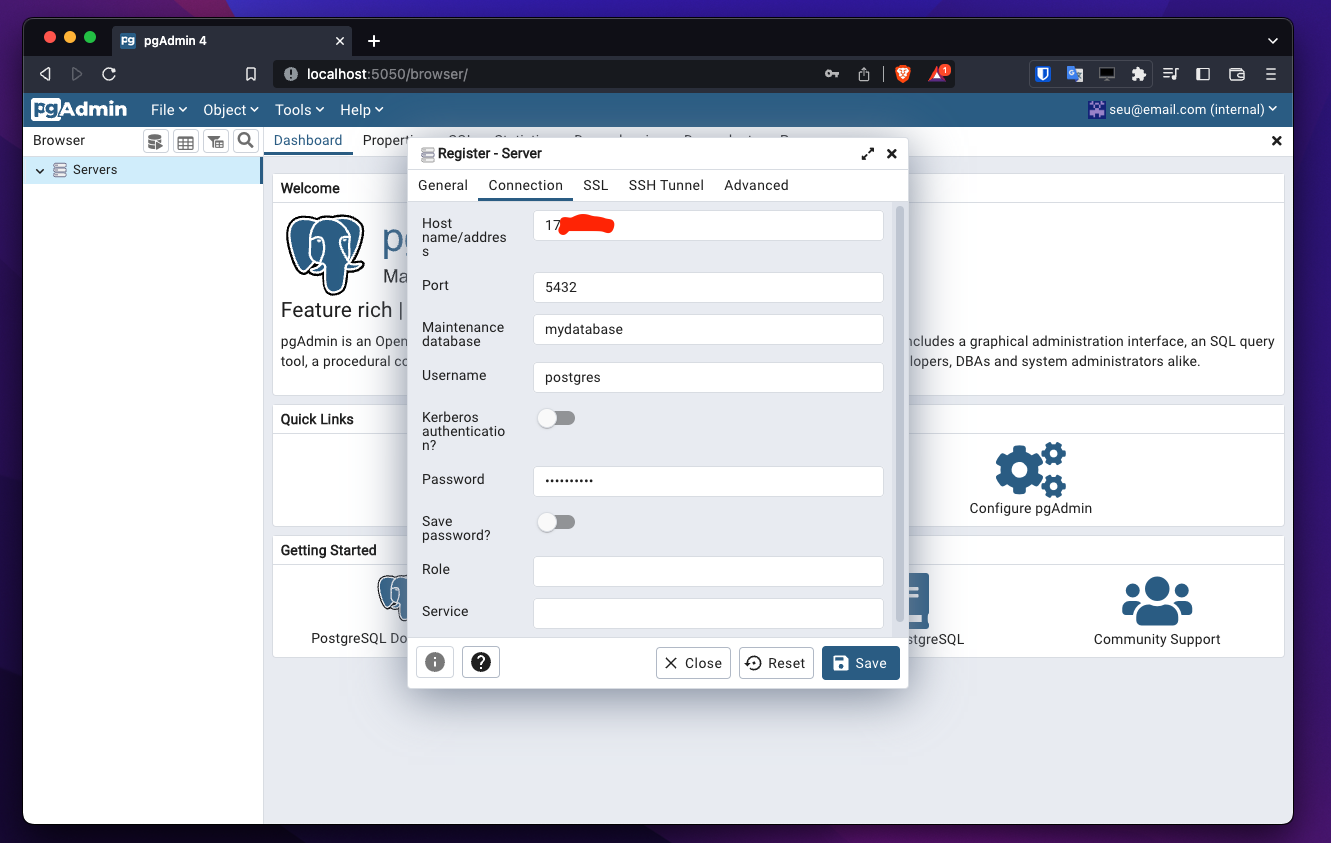The height and width of the screenshot is (843, 1331).
Task: Click the Close button in dialog footer
Action: point(693,663)
